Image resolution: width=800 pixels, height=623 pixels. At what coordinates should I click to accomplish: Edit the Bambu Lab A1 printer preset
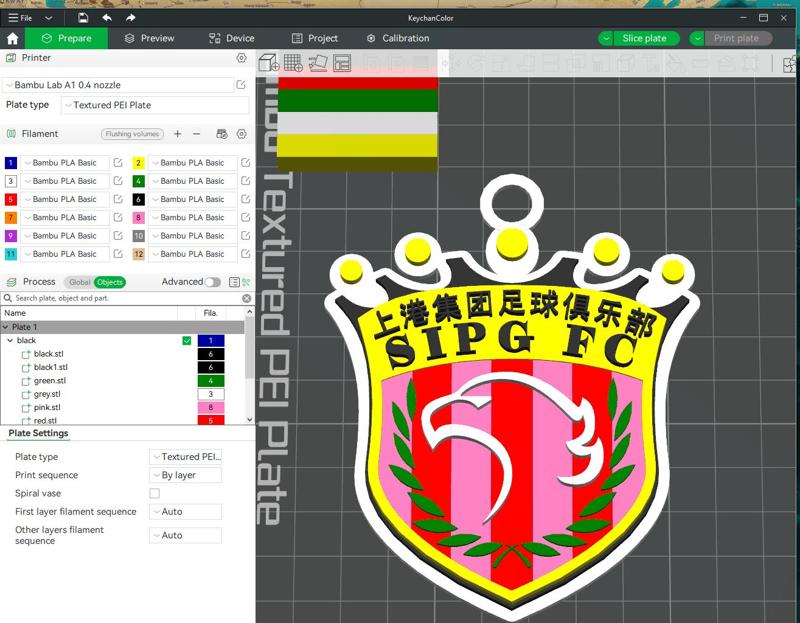click(241, 85)
